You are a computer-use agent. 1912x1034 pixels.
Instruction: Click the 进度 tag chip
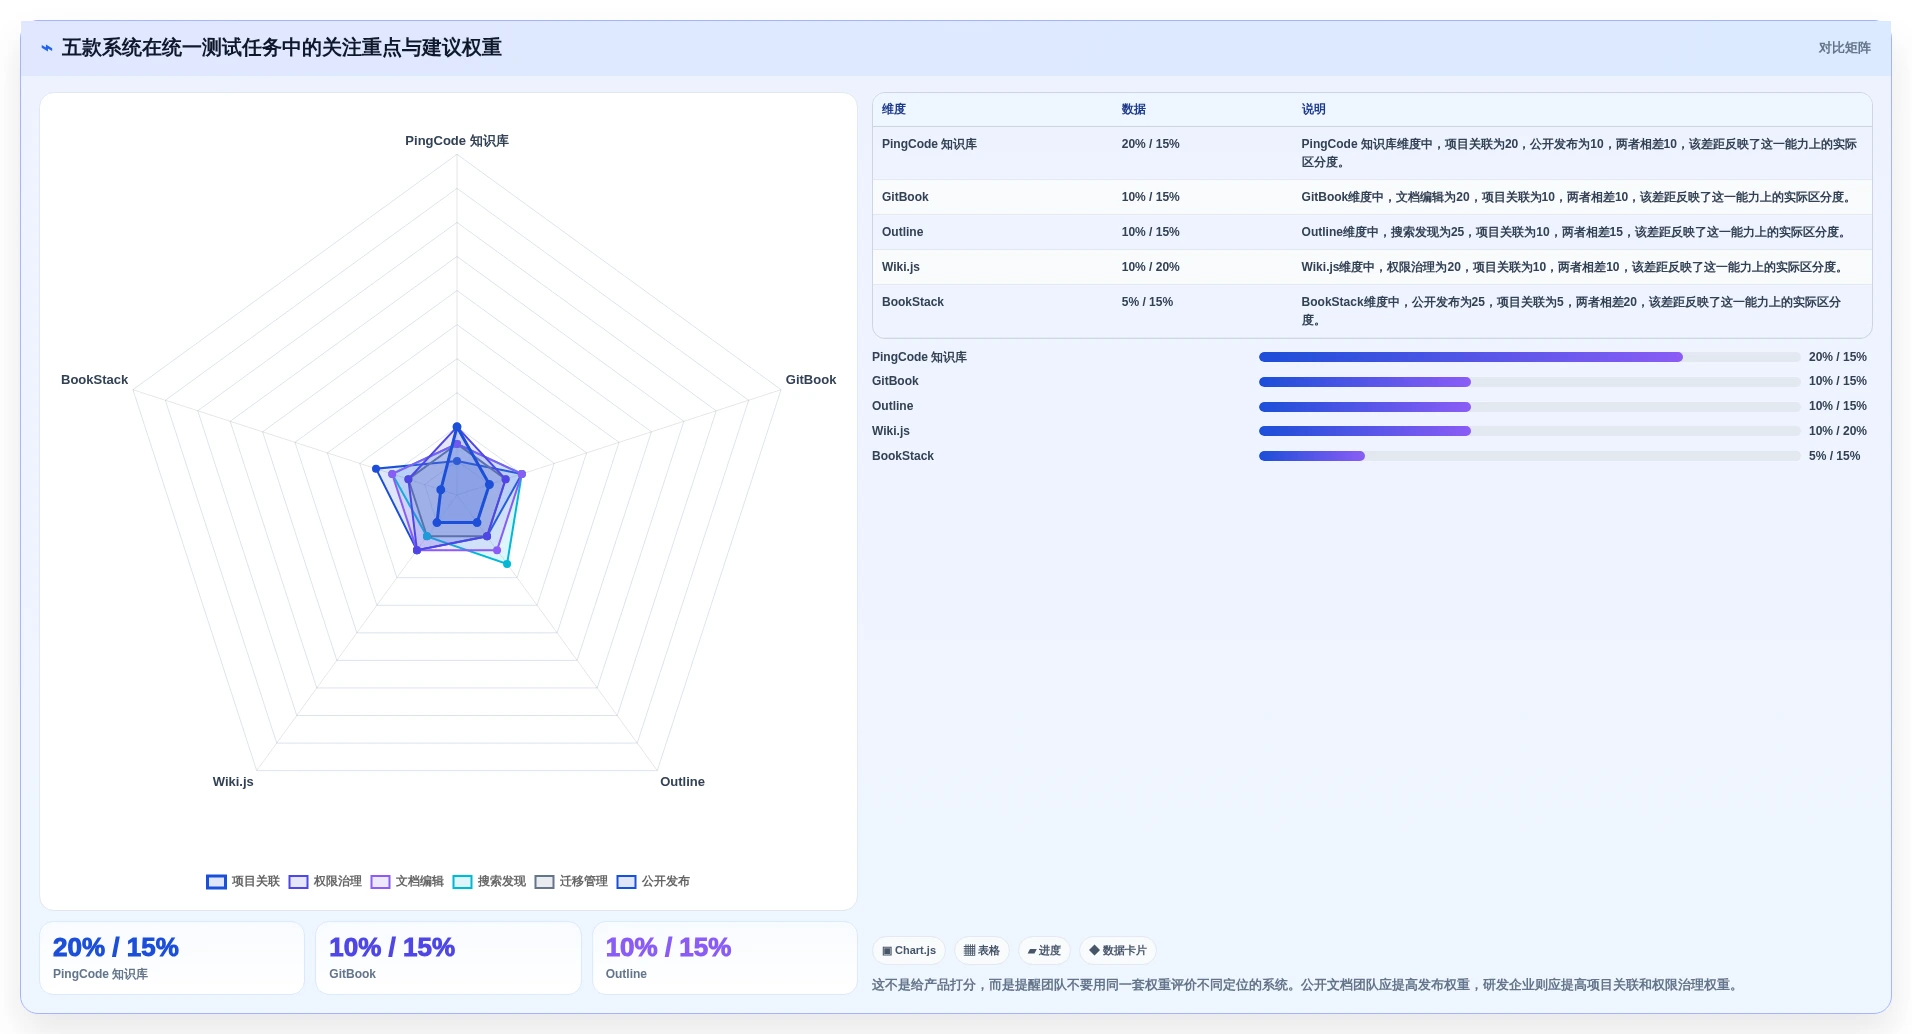pos(1044,951)
